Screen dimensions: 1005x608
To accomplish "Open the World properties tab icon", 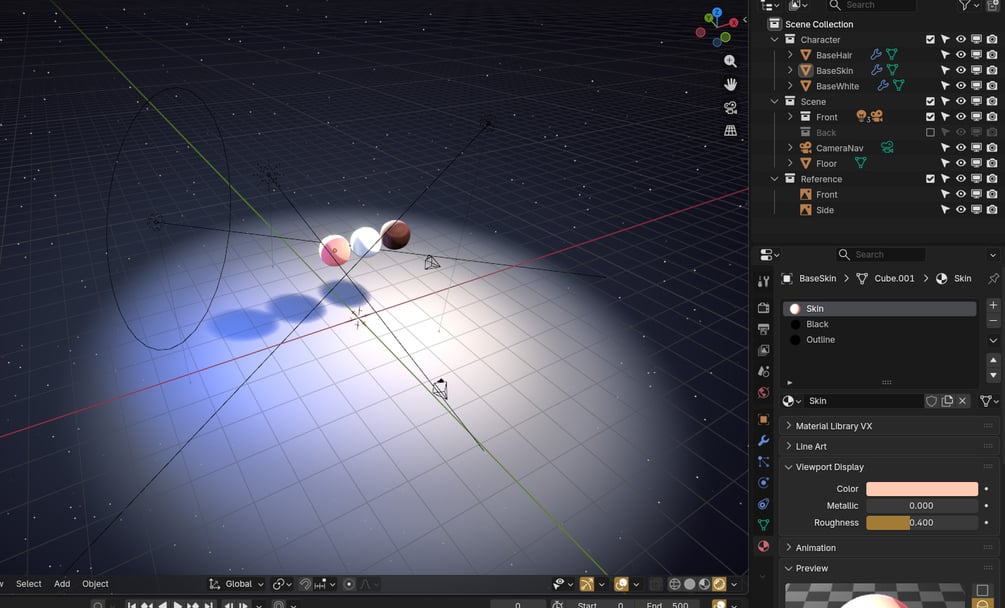I will click(x=763, y=393).
